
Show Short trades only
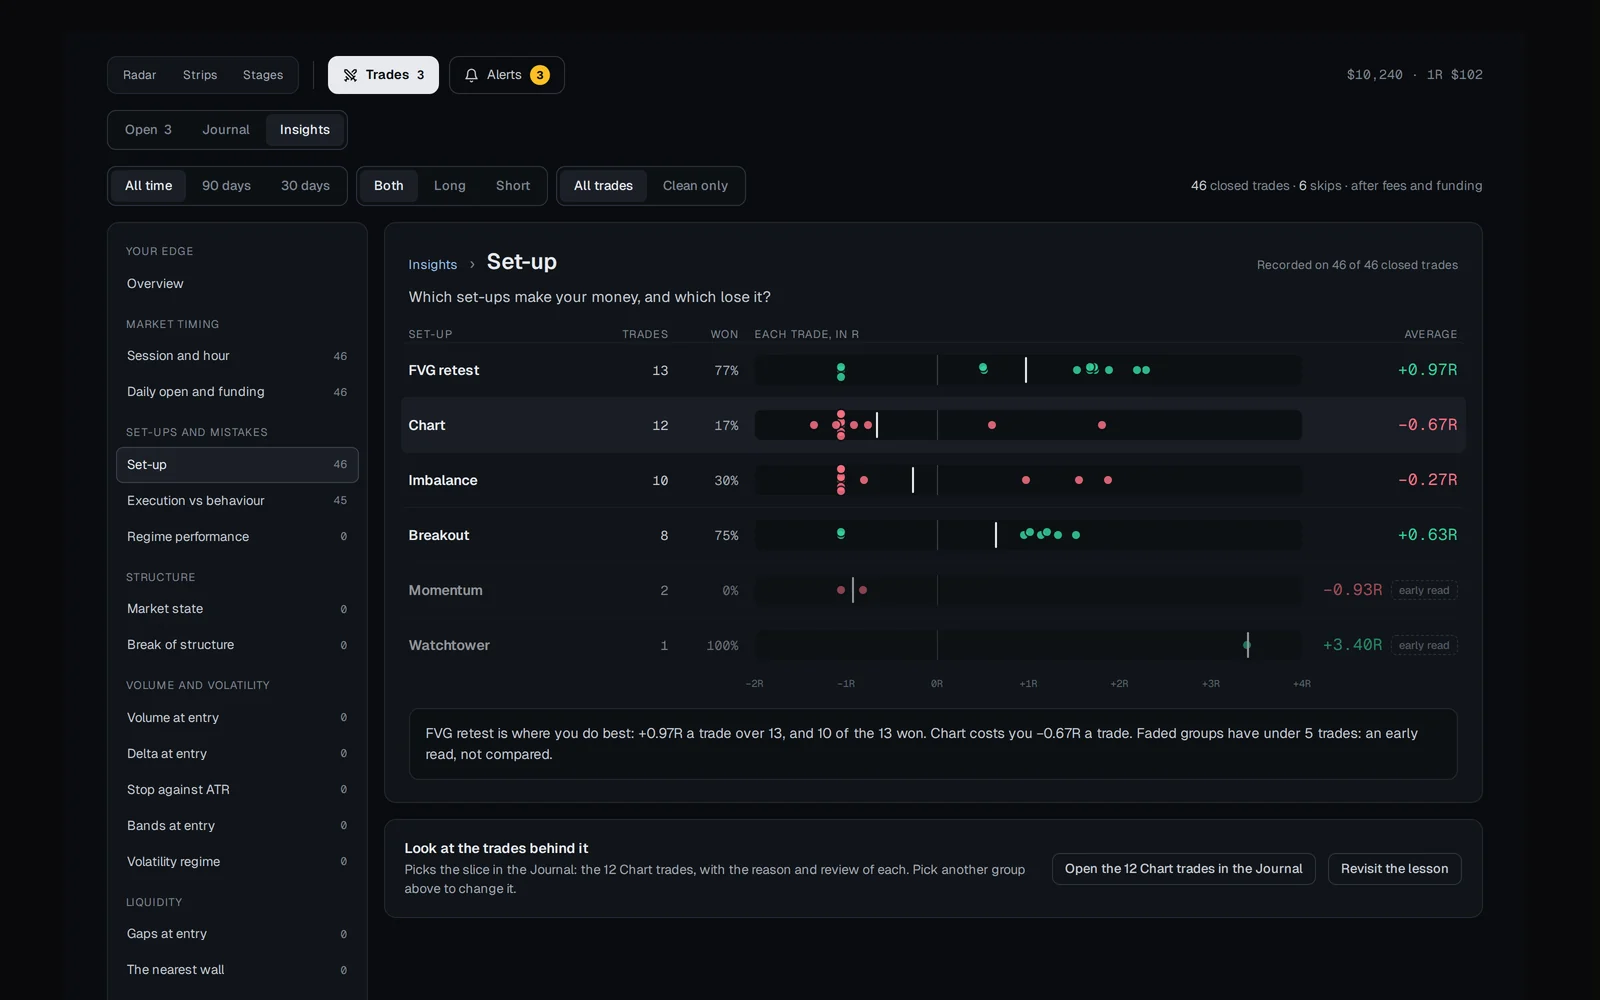coord(513,186)
